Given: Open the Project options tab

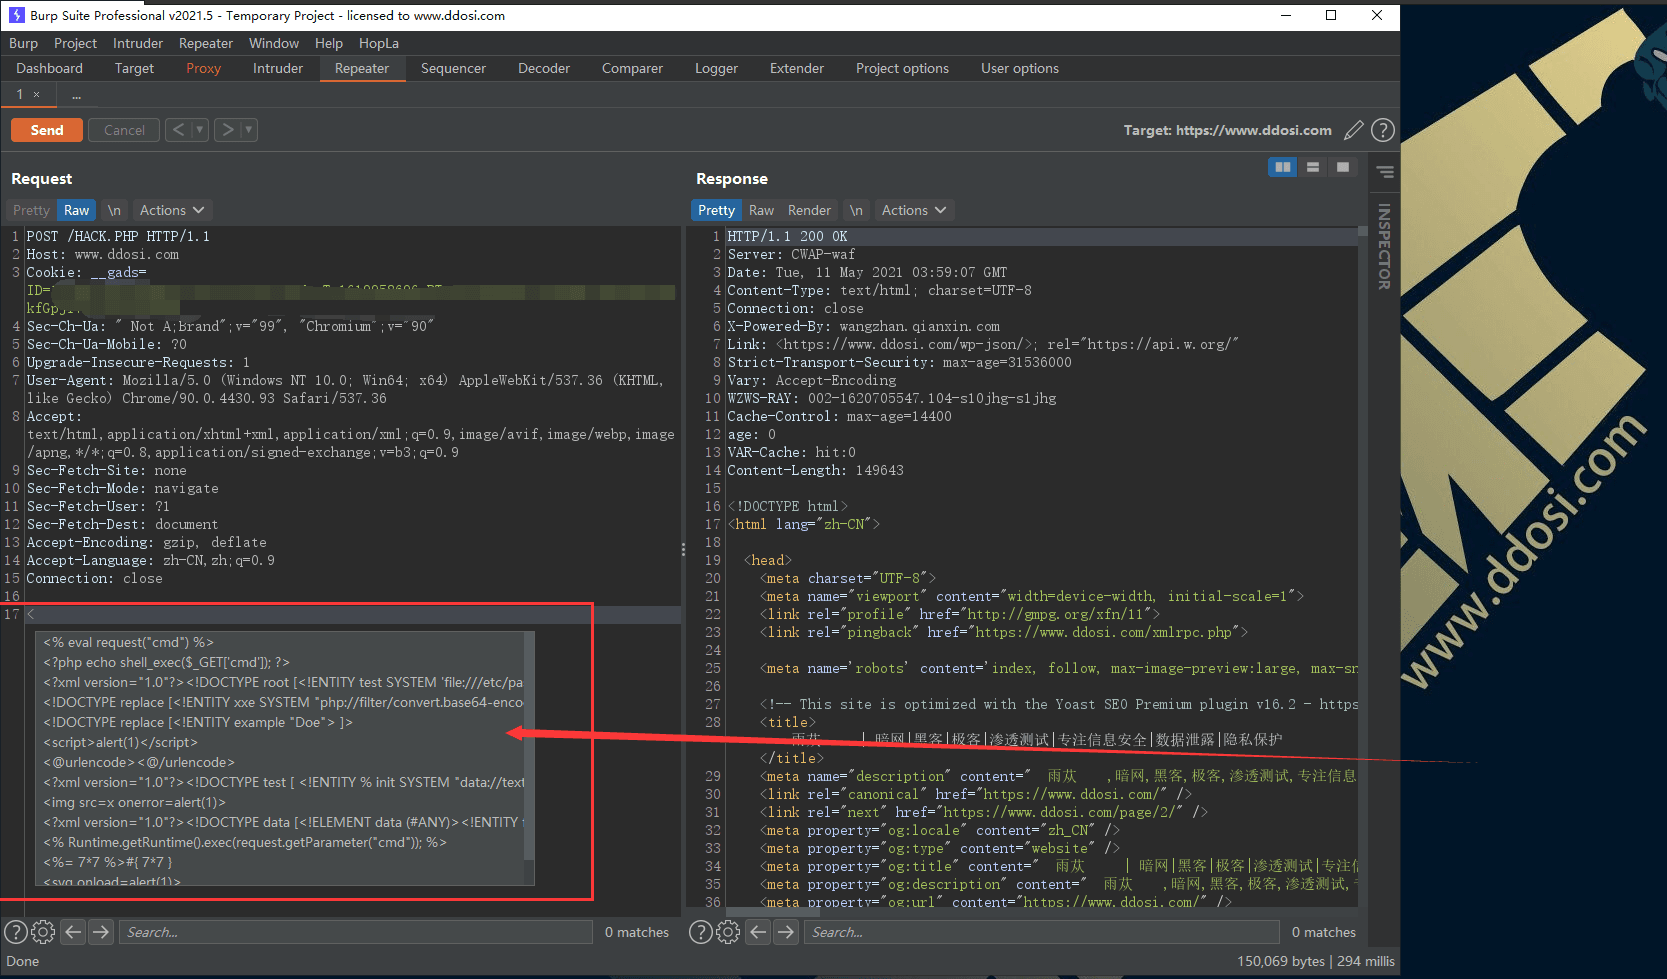Looking at the screenshot, I should (x=902, y=68).
